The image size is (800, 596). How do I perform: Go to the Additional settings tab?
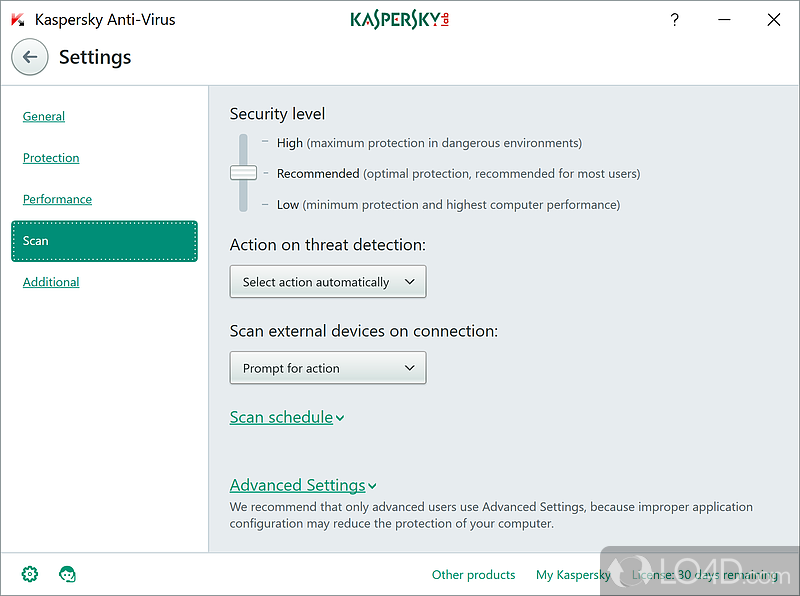coord(51,282)
